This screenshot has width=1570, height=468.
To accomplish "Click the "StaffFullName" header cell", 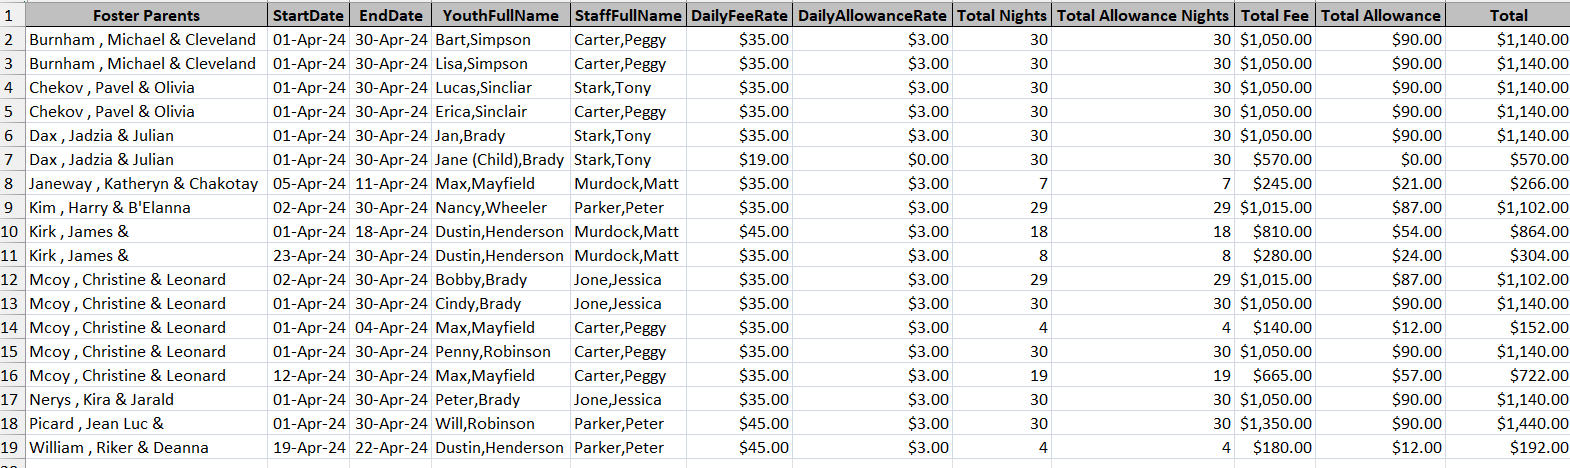I will pyautogui.click(x=628, y=15).
